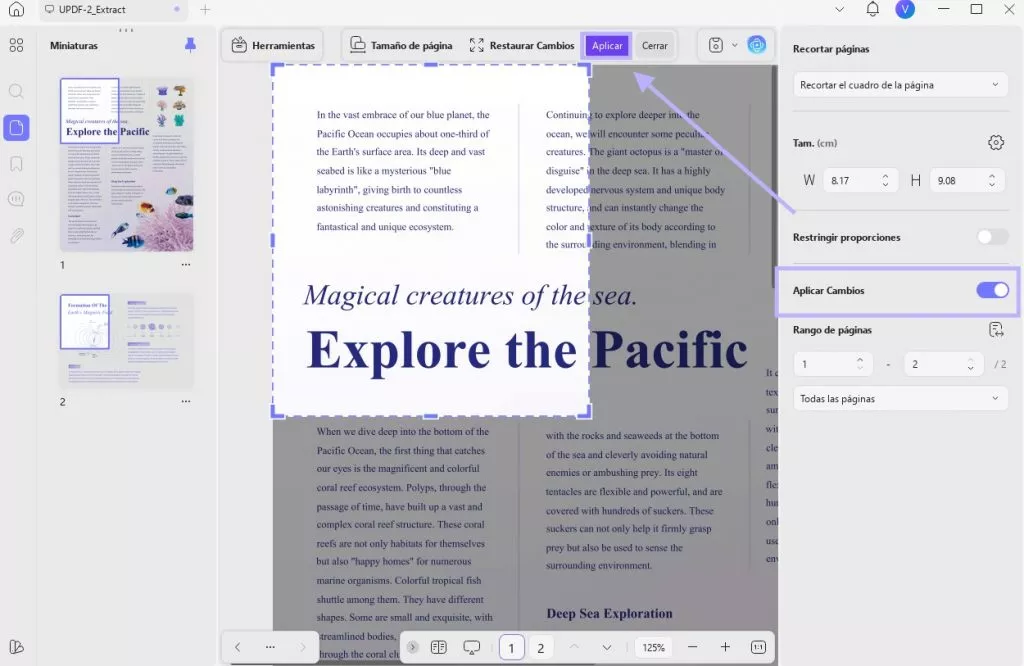The height and width of the screenshot is (666, 1024).
Task: Expand the title bar dropdown chevron
Action: (x=840, y=10)
